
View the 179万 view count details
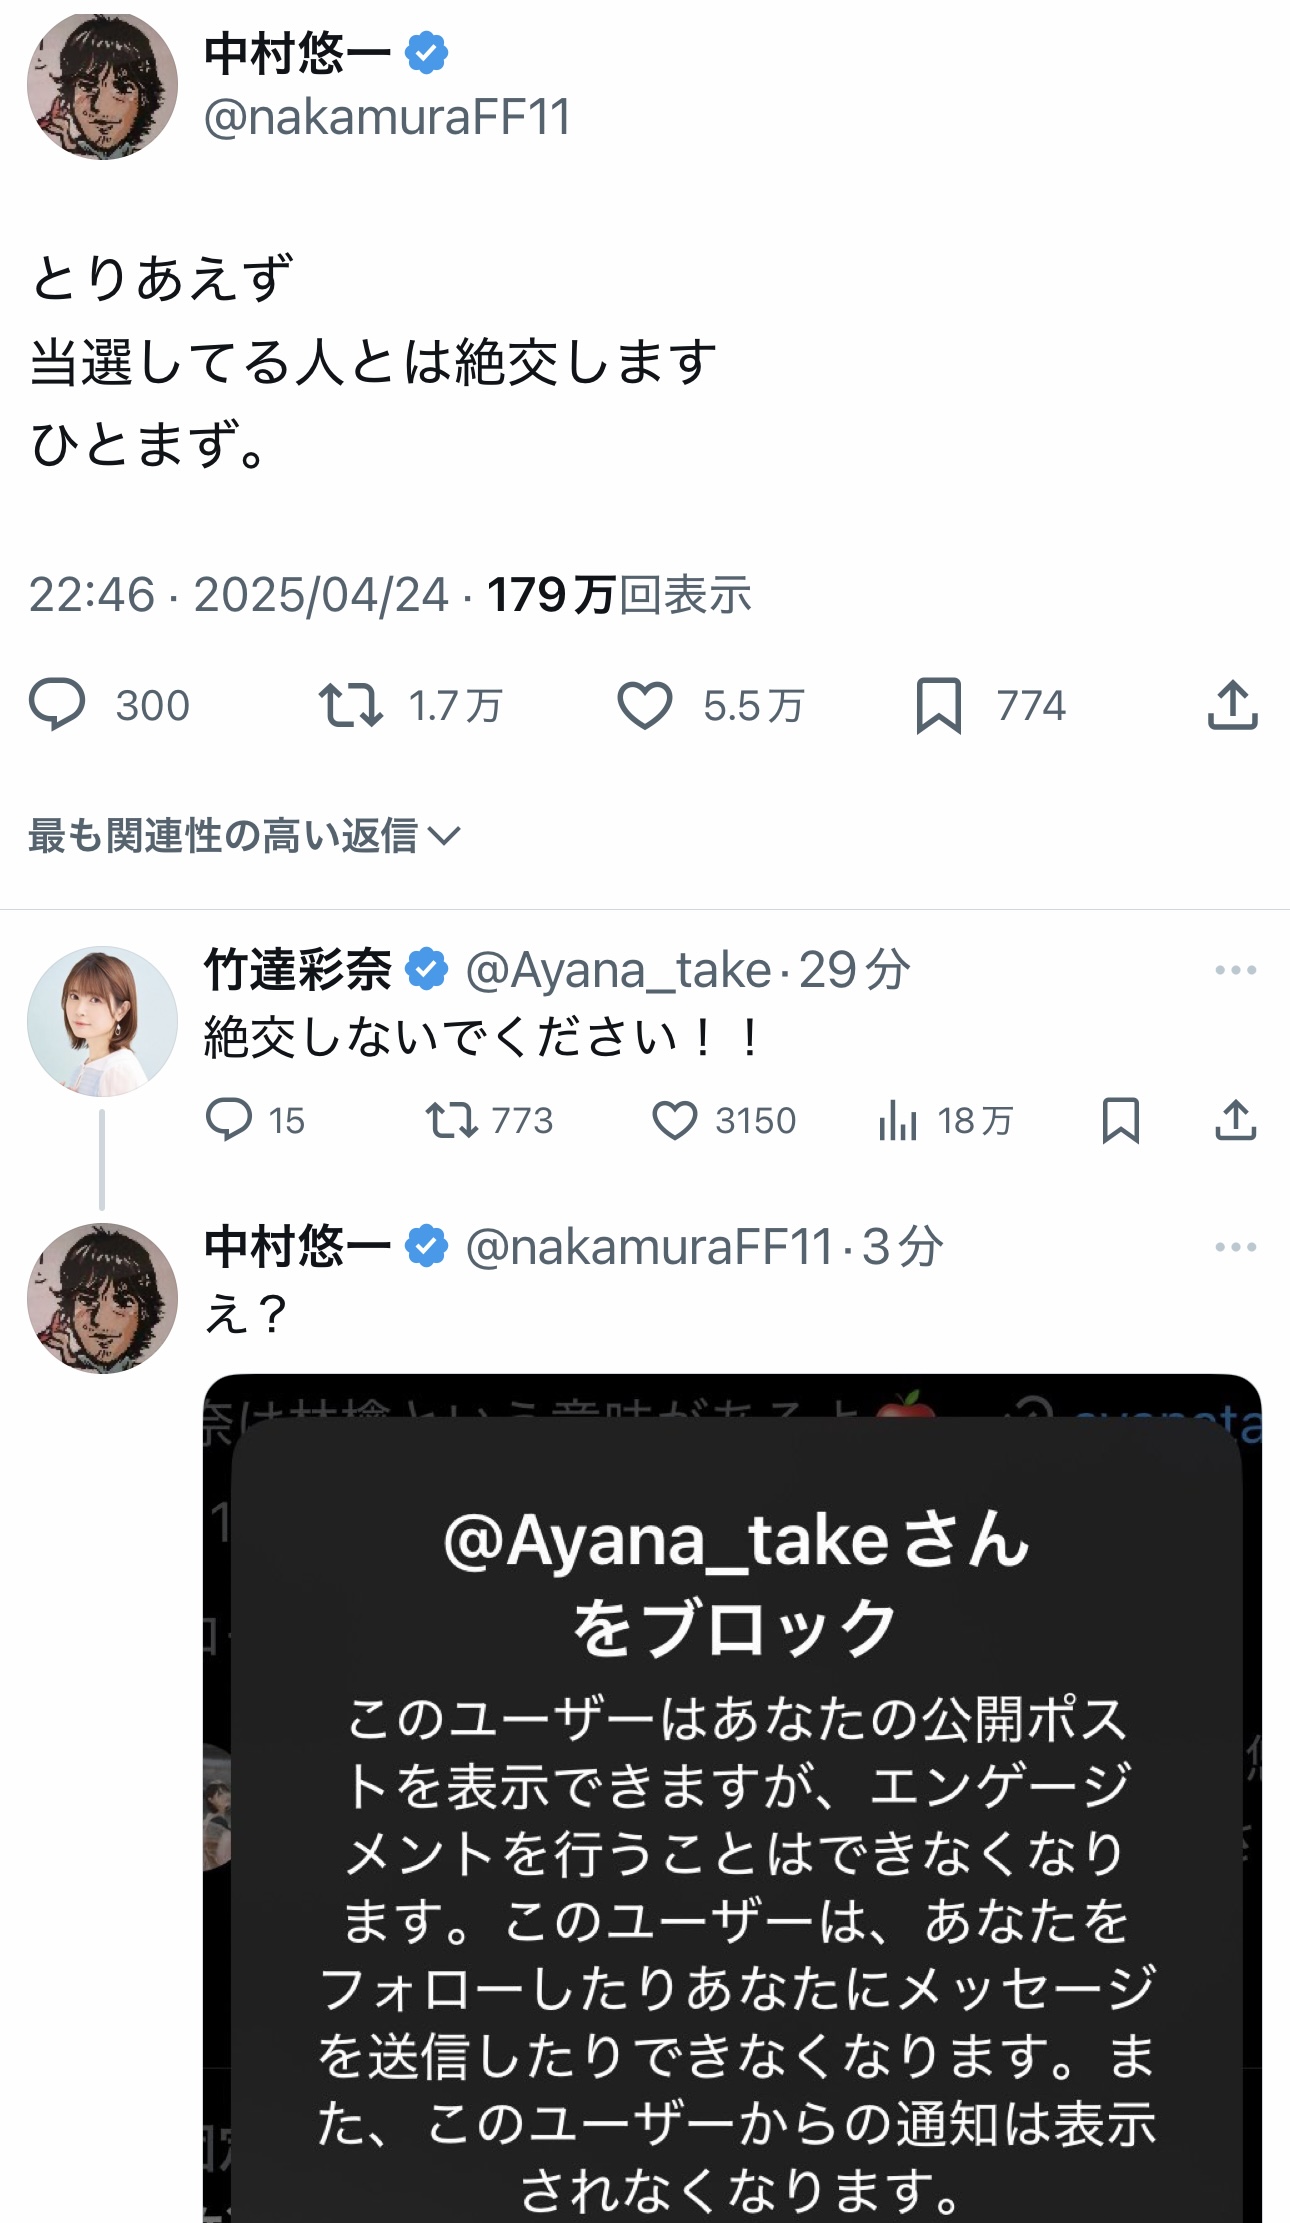pyautogui.click(x=618, y=595)
